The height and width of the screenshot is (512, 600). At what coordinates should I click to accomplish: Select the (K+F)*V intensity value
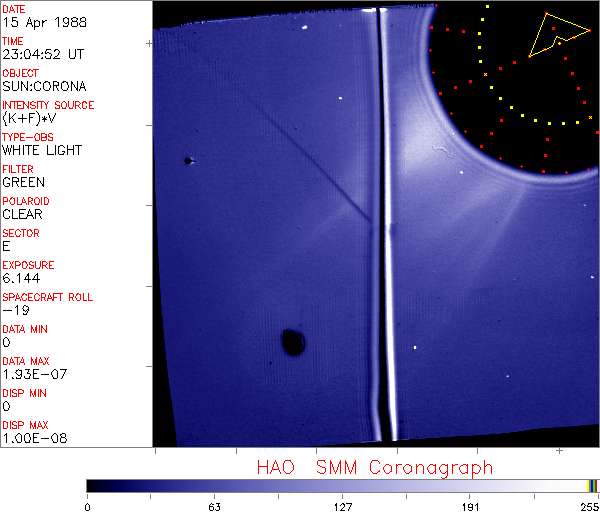click(29, 118)
